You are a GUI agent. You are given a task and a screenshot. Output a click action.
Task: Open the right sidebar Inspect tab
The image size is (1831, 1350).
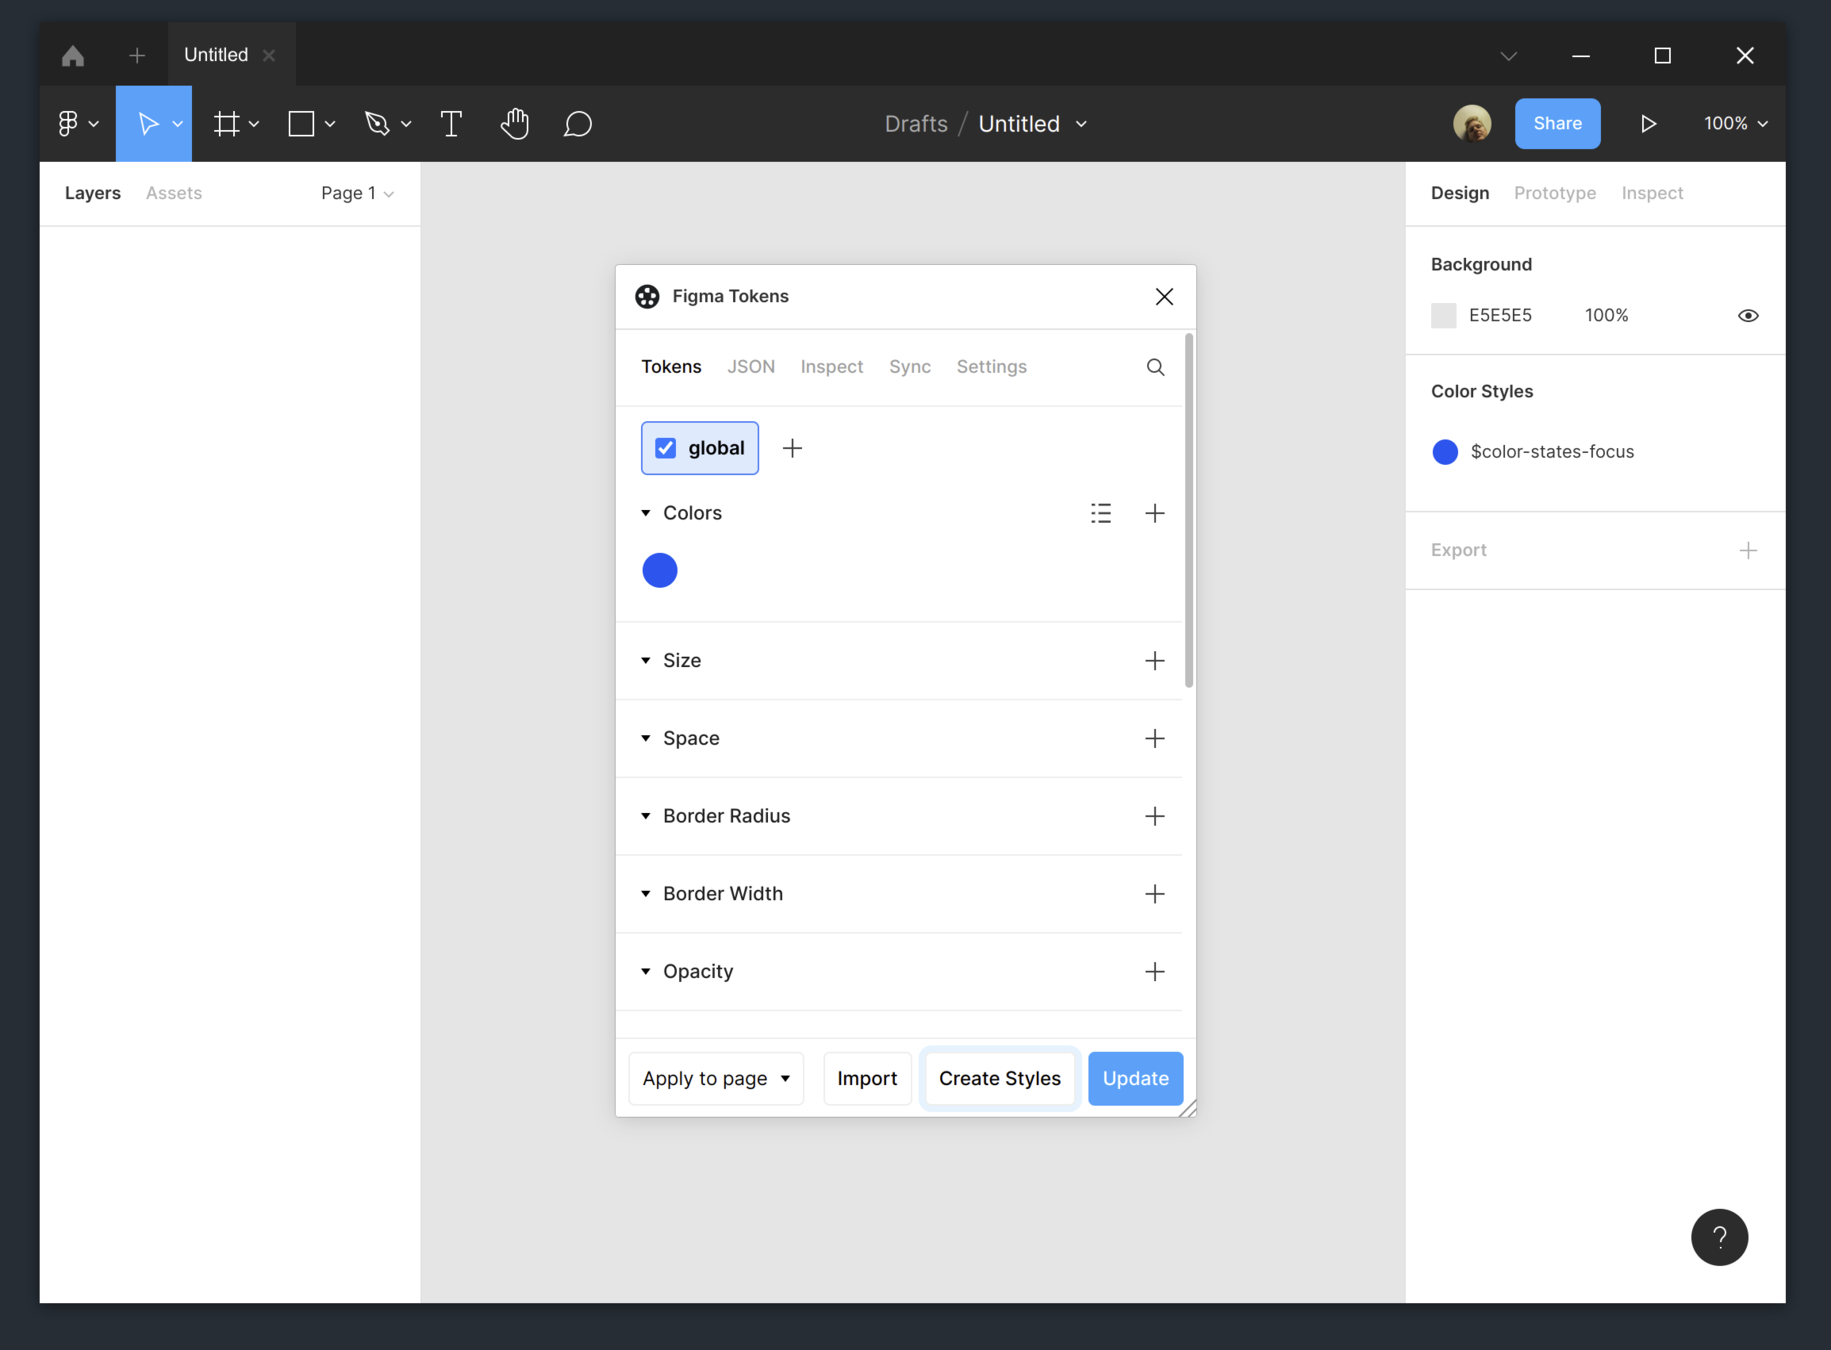tap(1652, 193)
